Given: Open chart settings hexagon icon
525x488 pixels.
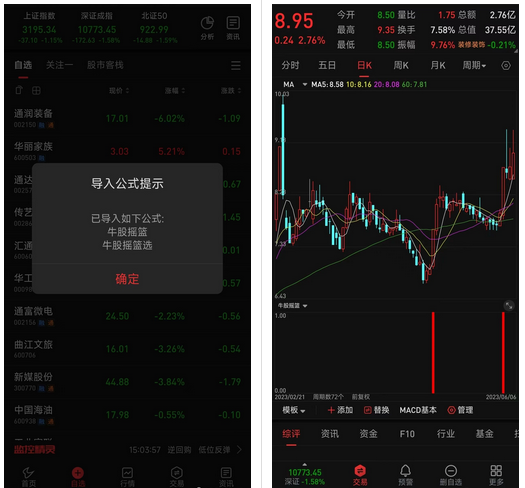Looking at the screenshot, I should (506, 65).
